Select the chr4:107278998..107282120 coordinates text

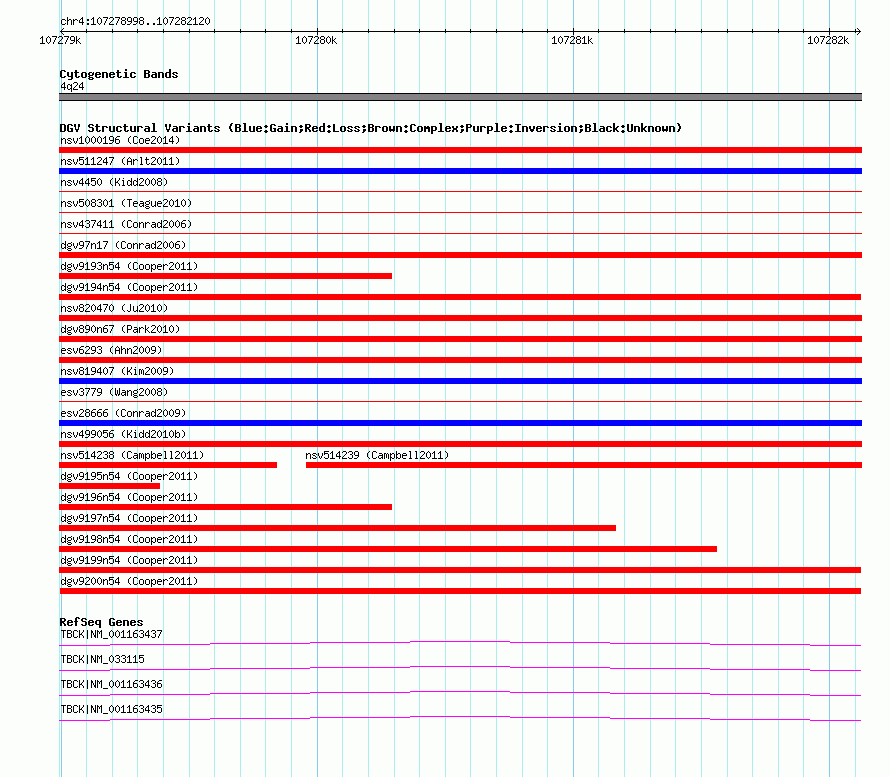point(135,21)
